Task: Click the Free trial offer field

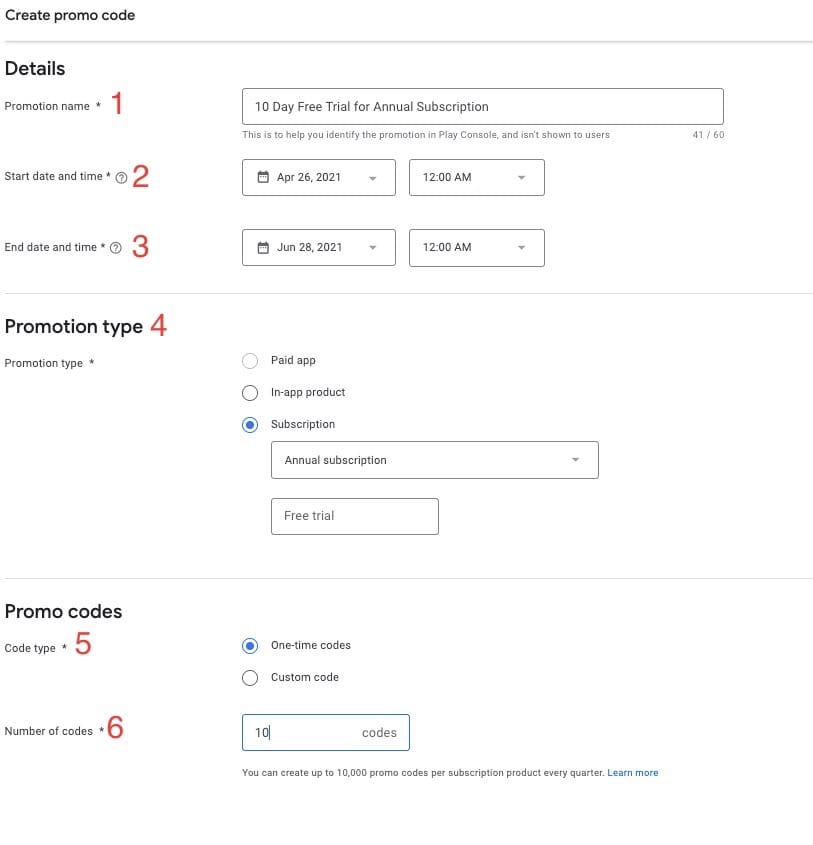Action: (x=354, y=516)
